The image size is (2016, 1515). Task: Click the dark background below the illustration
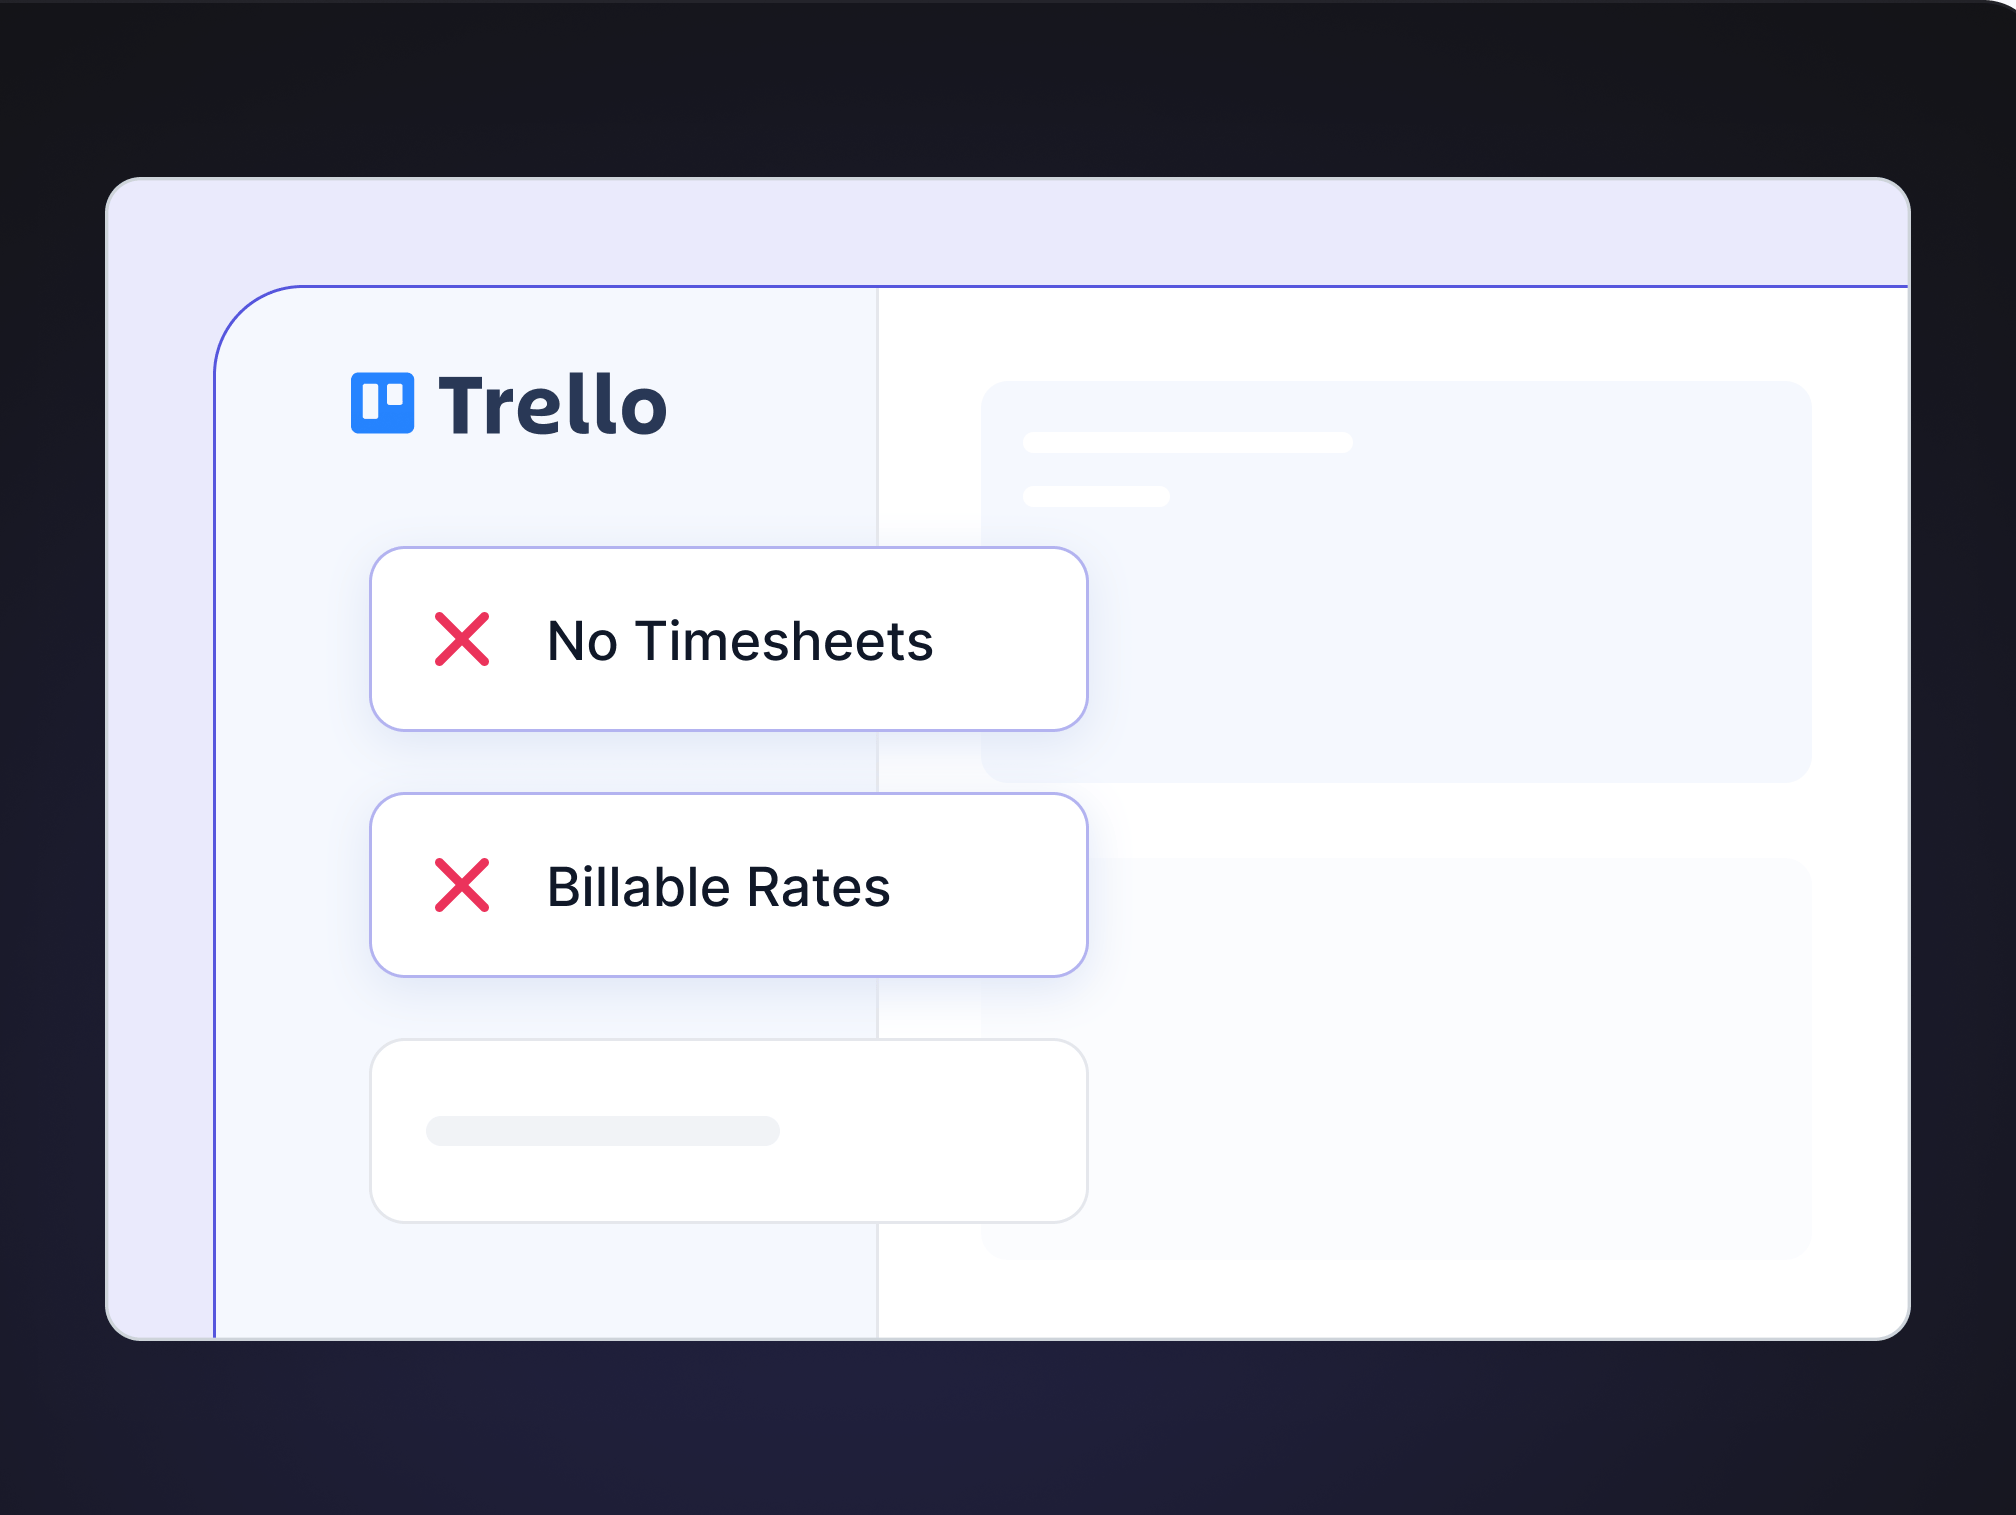click(x=1000, y=1430)
